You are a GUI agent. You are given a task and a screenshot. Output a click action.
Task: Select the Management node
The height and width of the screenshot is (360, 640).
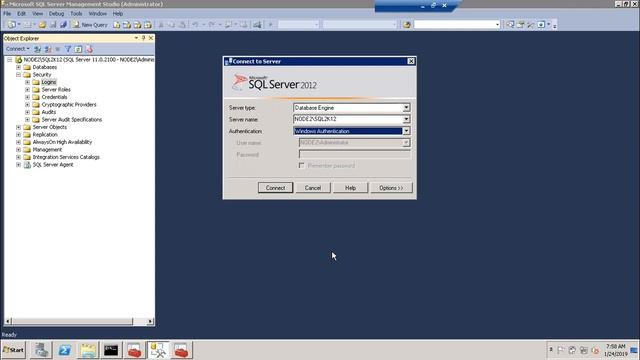47,150
